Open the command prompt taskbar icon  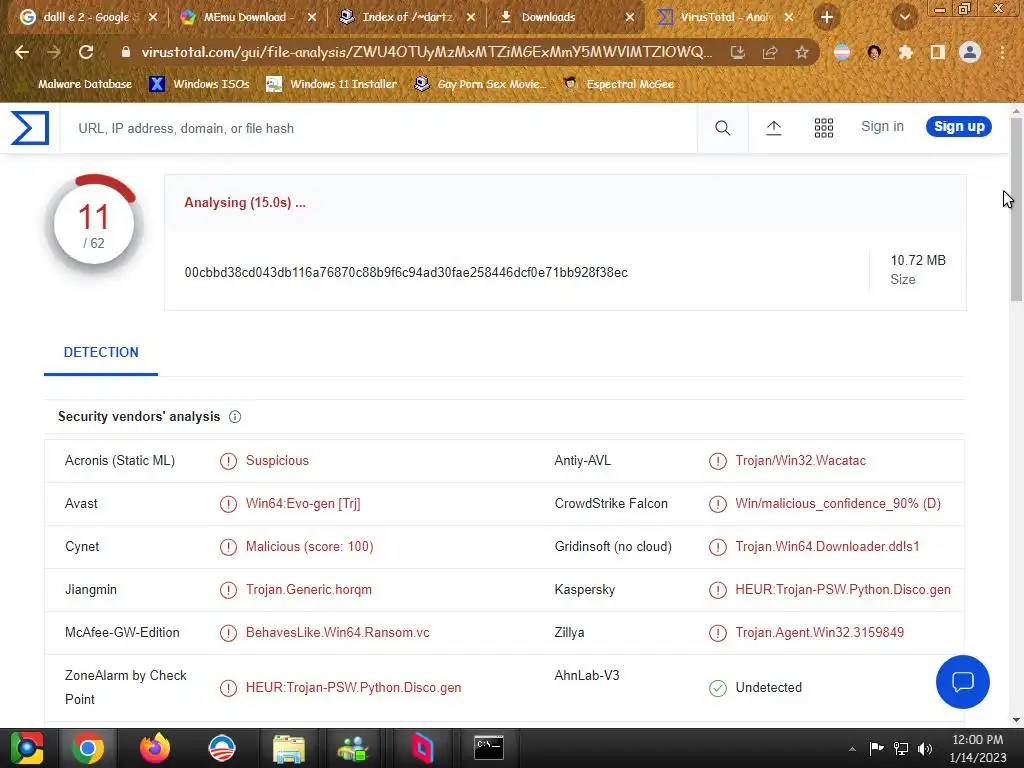coord(488,748)
